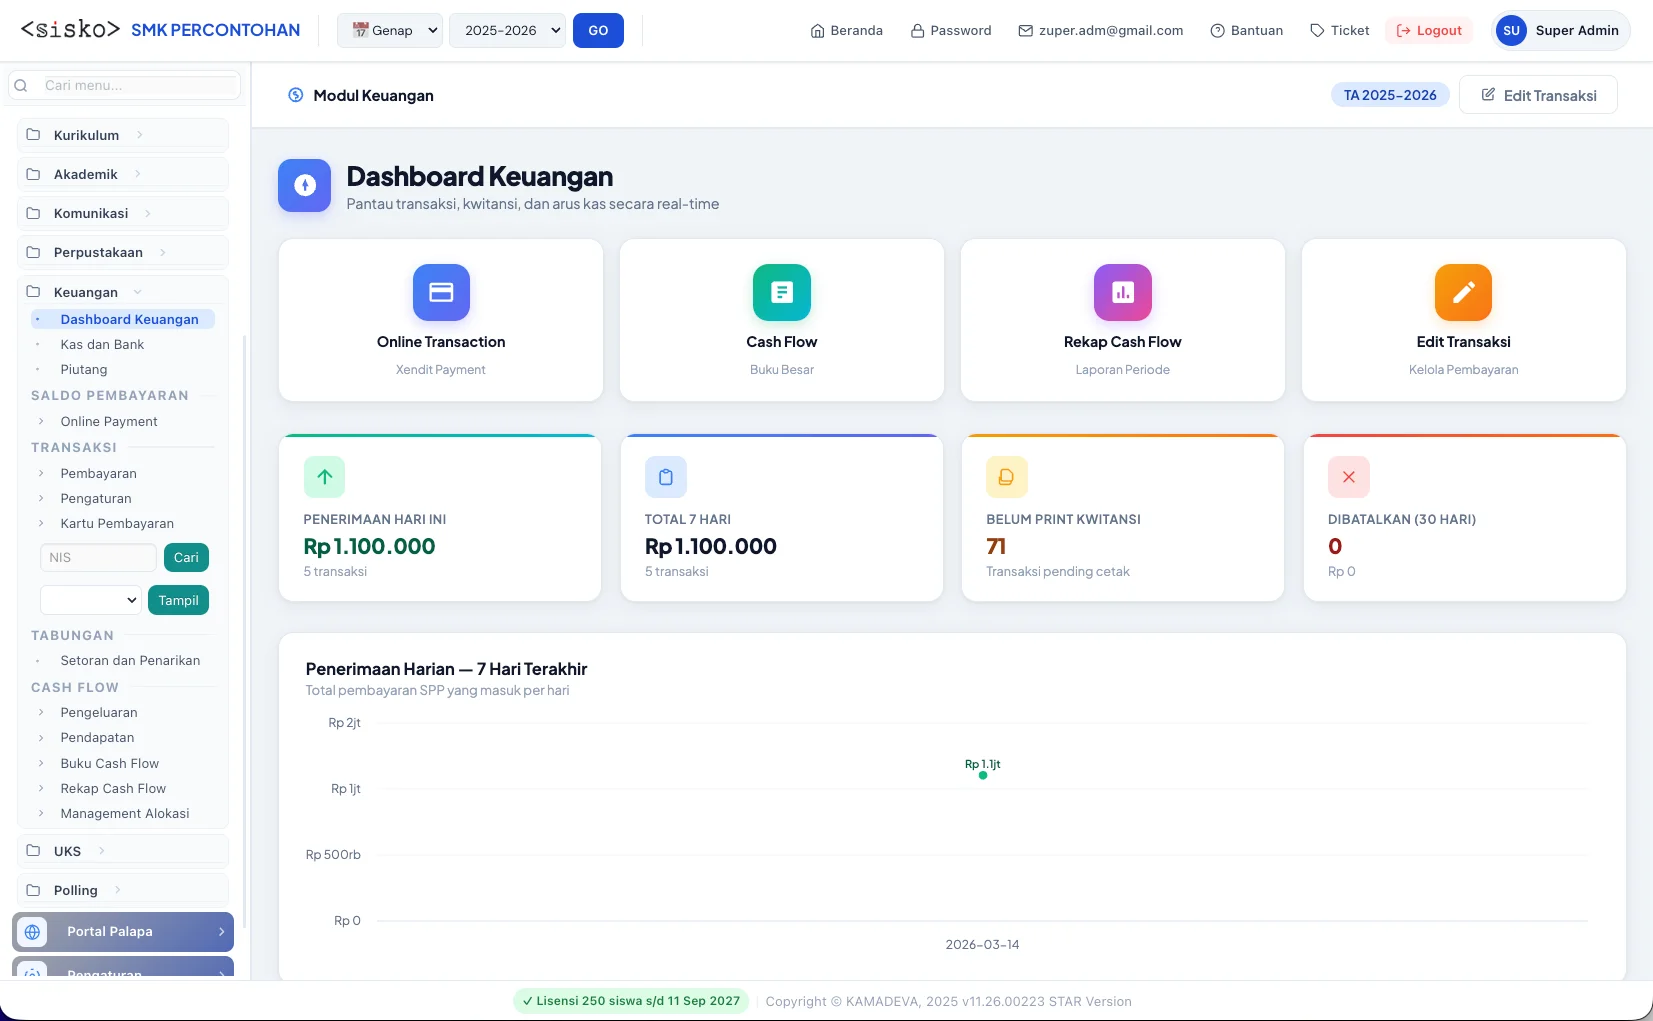Collapse the Keuangan menu section

click(x=137, y=292)
